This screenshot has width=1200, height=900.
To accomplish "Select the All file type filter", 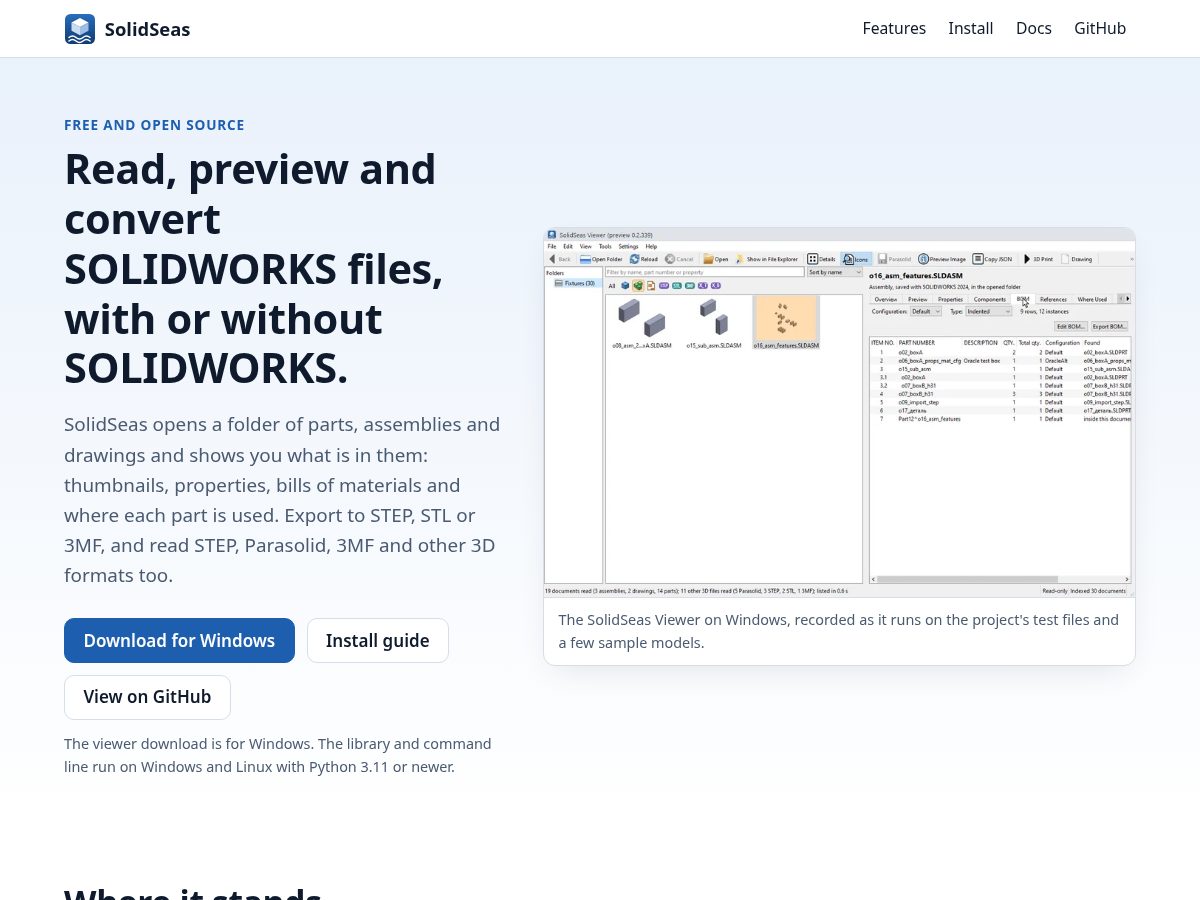I will tap(612, 286).
